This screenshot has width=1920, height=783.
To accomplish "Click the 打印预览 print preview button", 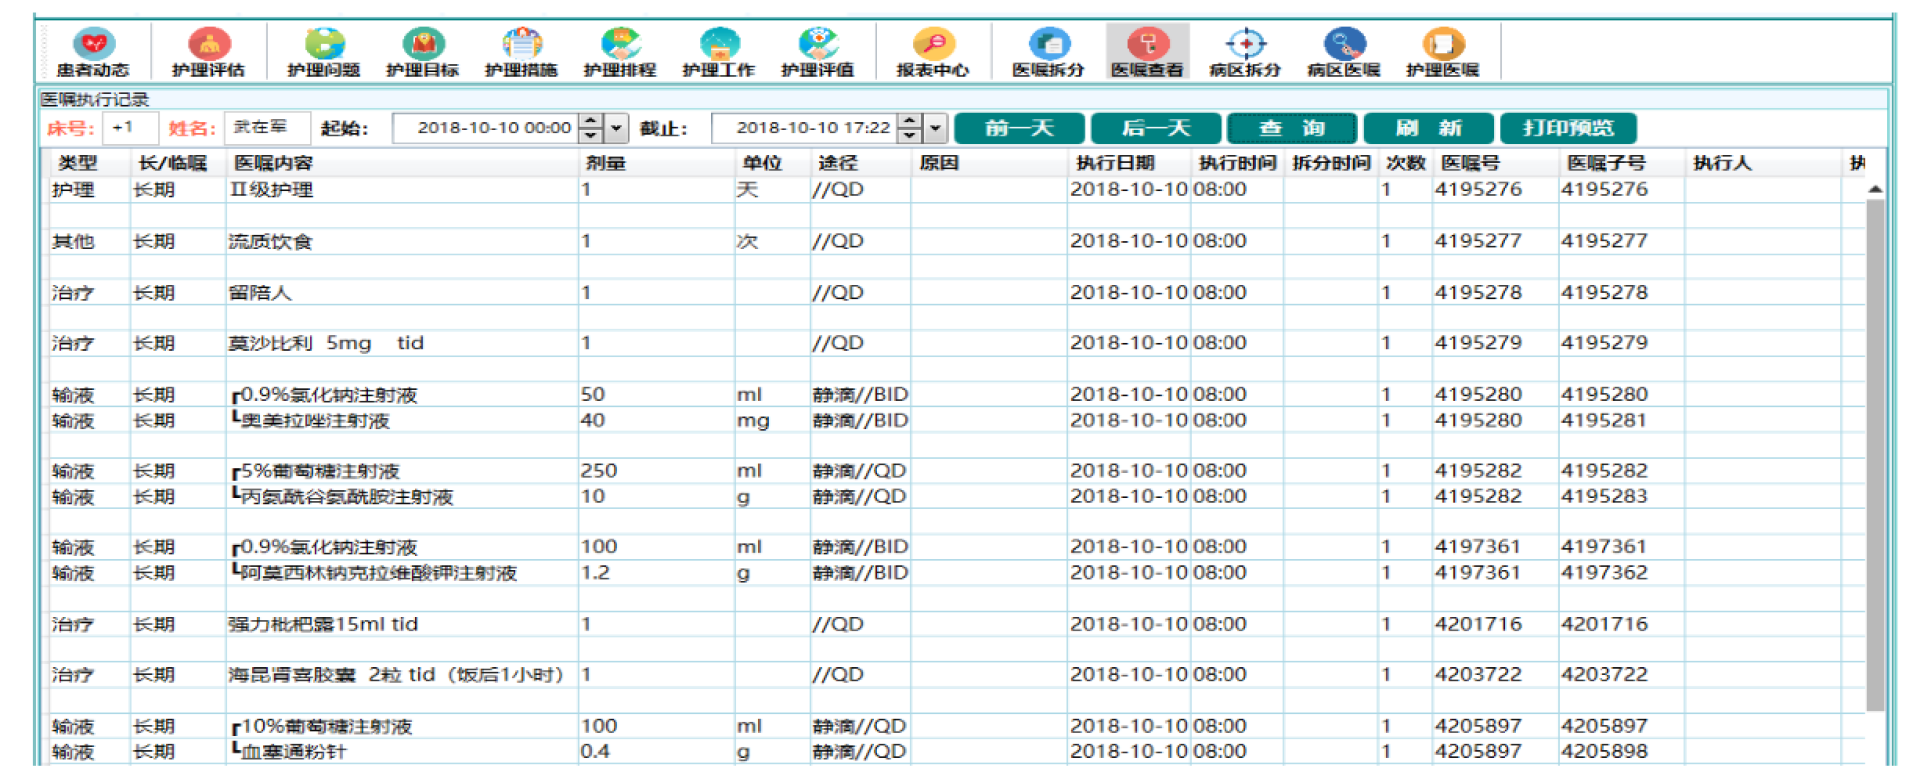I will (1567, 128).
